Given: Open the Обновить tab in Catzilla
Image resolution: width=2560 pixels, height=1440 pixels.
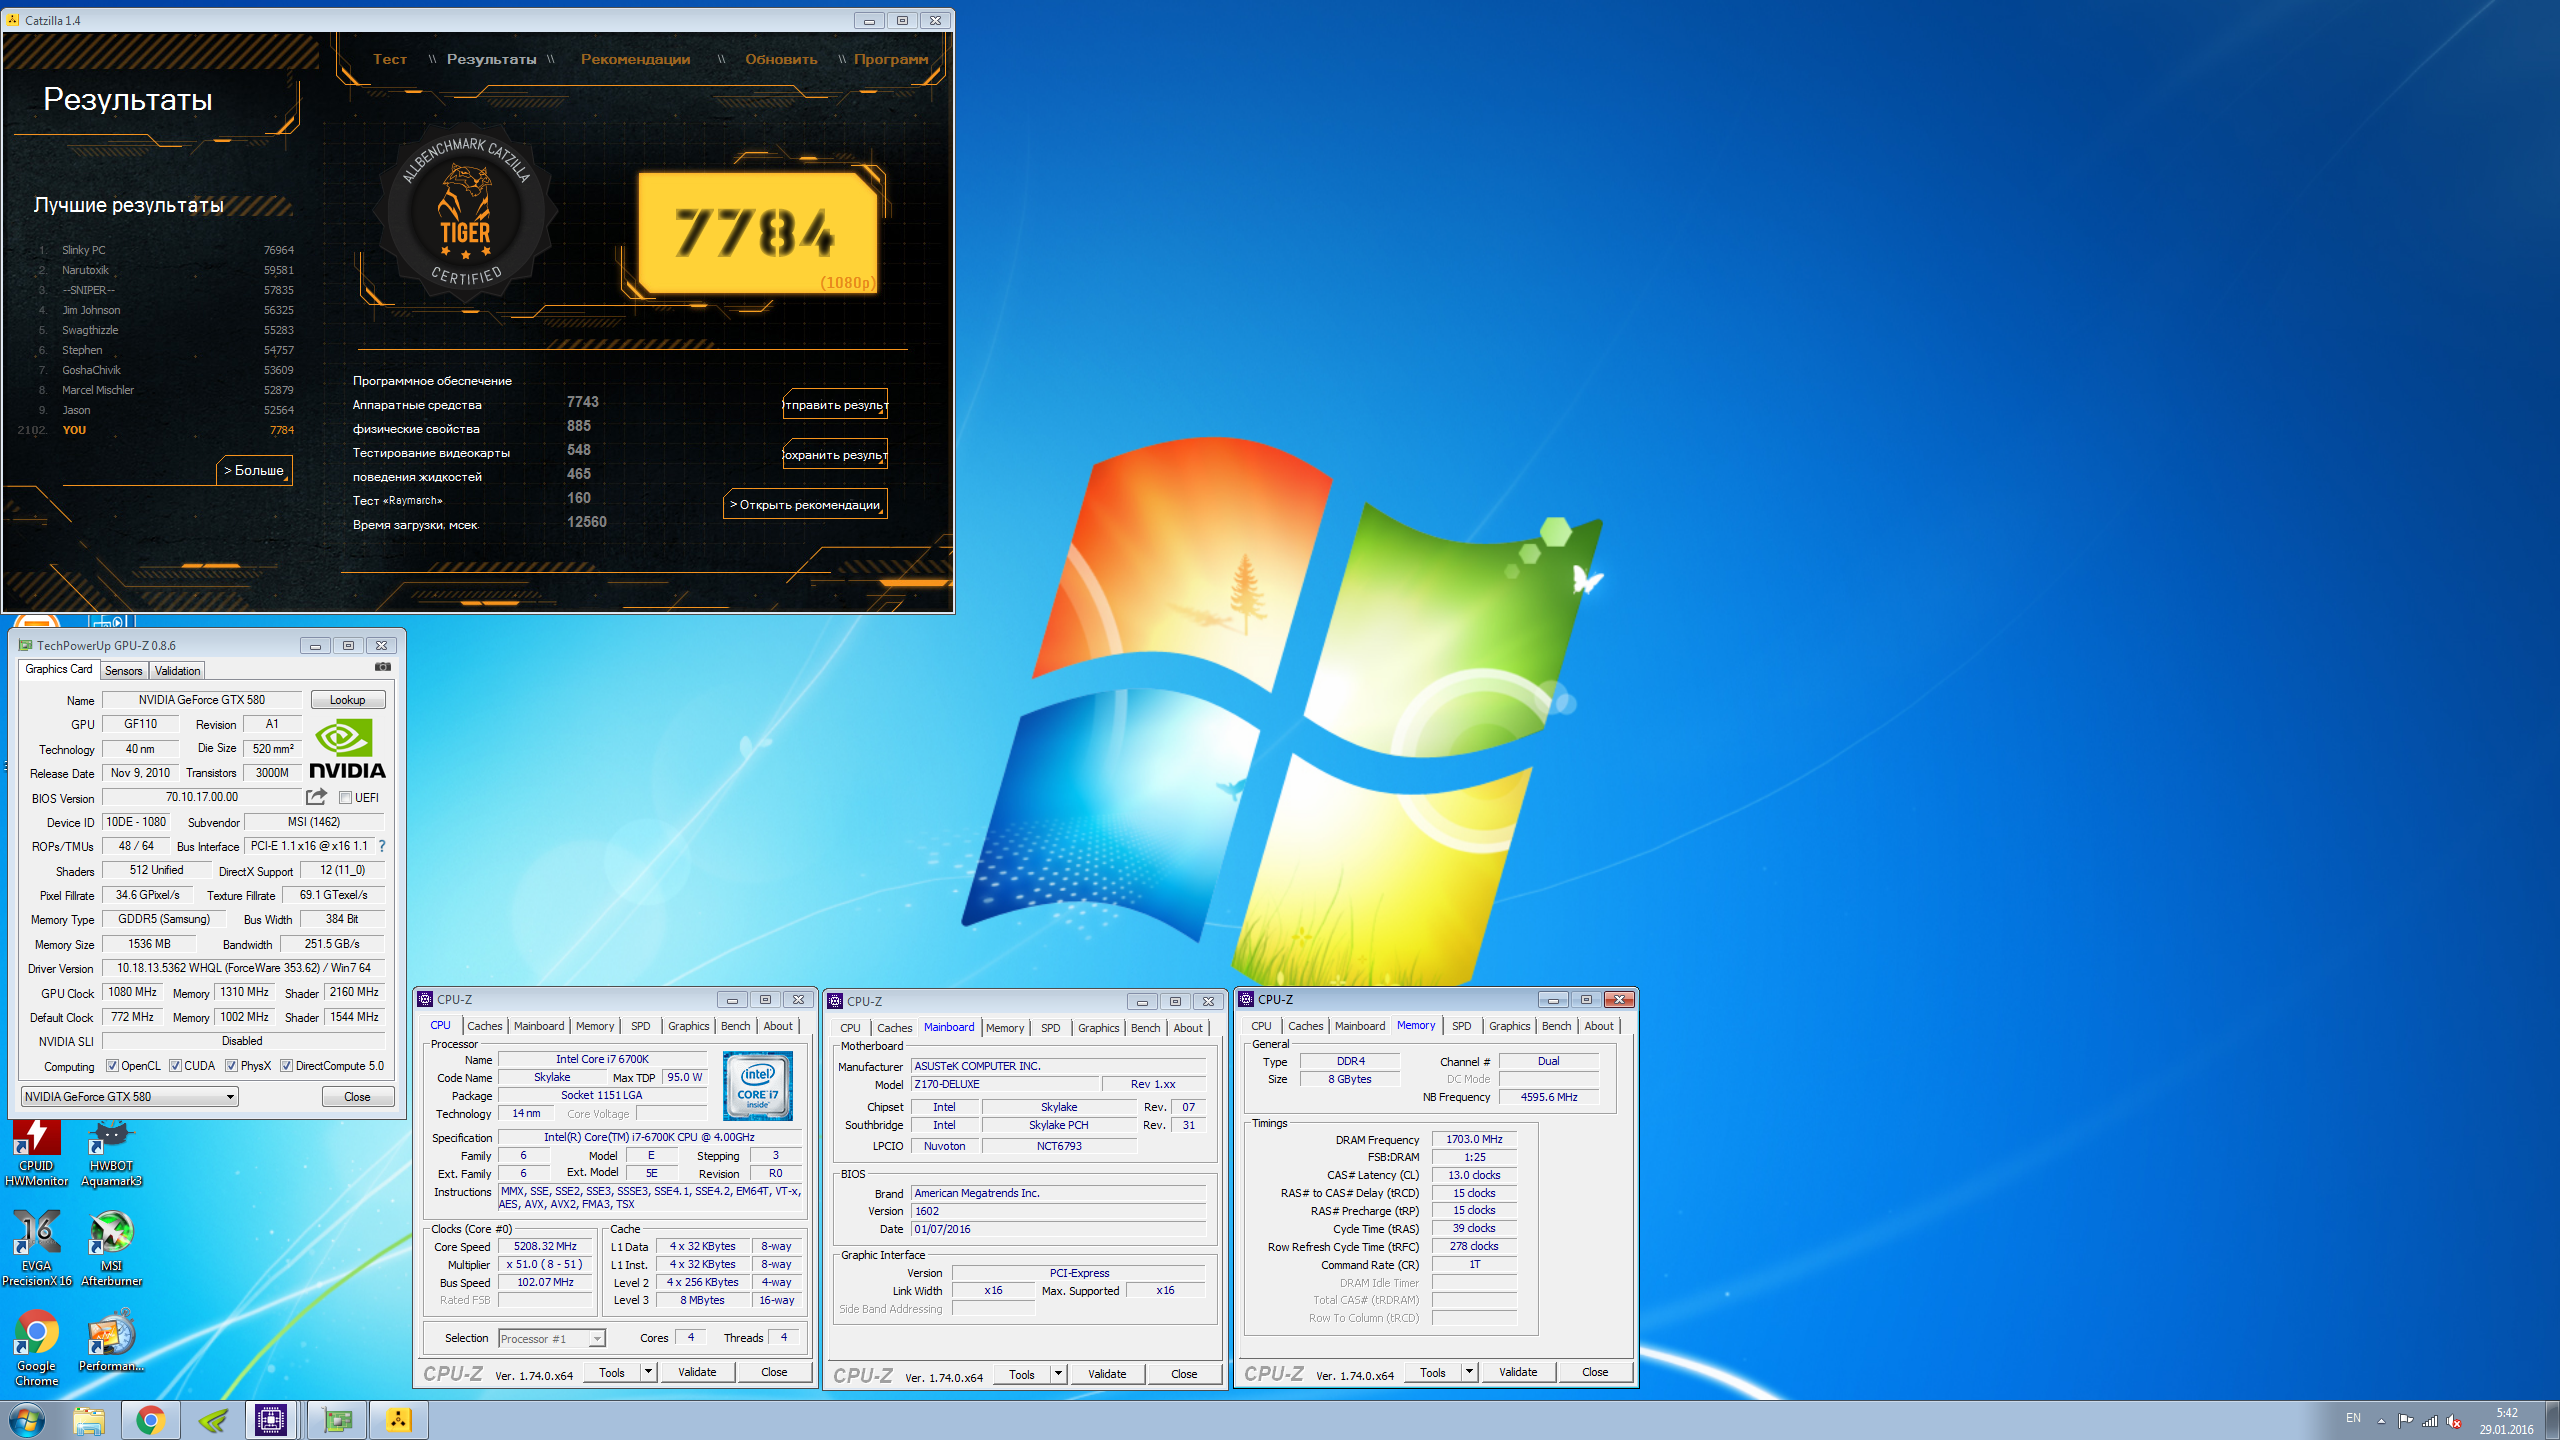Looking at the screenshot, I should 781,59.
